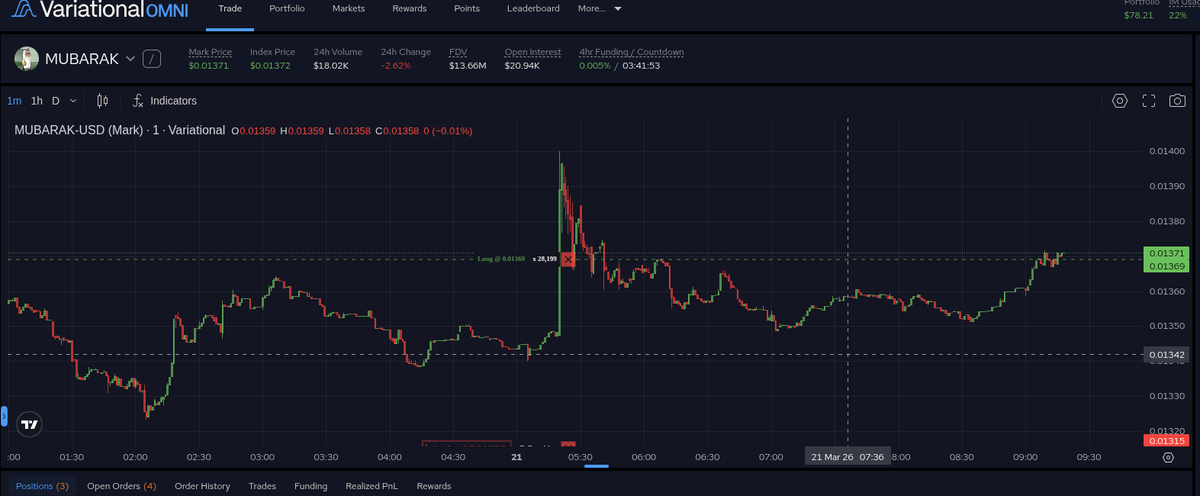Click the 0.01342 crosshair price label
Screen dimensions: 1200x496
pyautogui.click(x=1167, y=355)
